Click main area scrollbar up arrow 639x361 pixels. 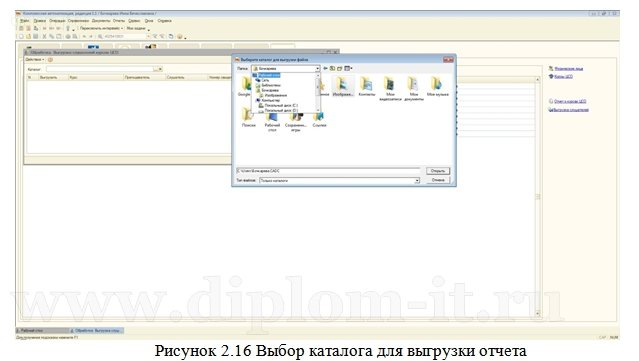point(538,80)
